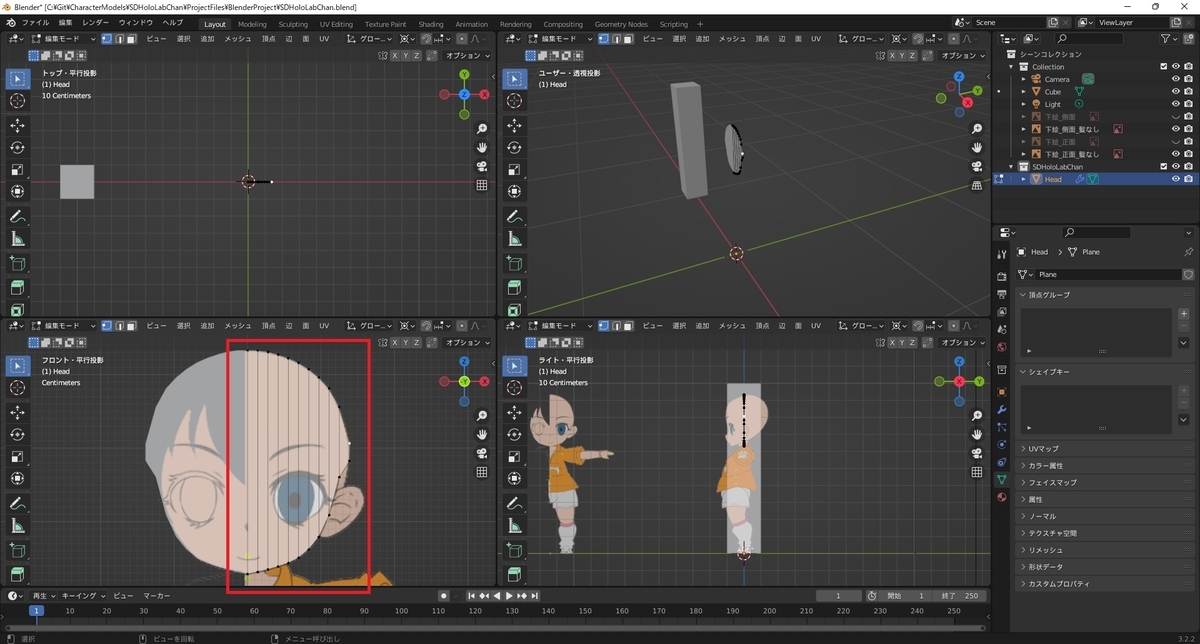Viewport: 1200px width, 644px height.
Task: Open the Tool properties tab
Action: click(1002, 255)
